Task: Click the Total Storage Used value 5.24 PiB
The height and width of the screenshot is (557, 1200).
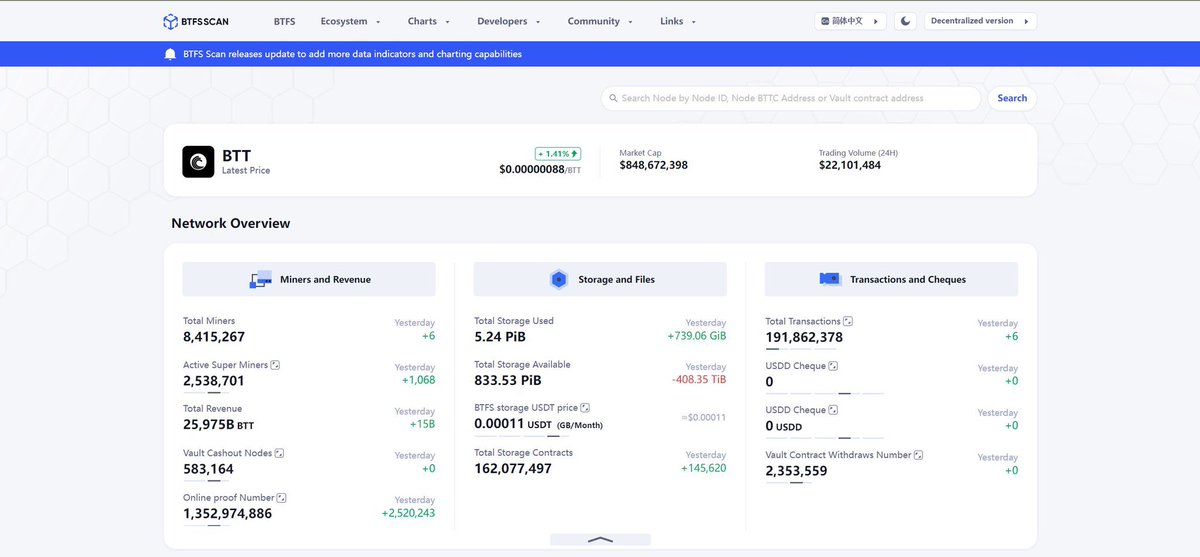Action: (x=500, y=337)
